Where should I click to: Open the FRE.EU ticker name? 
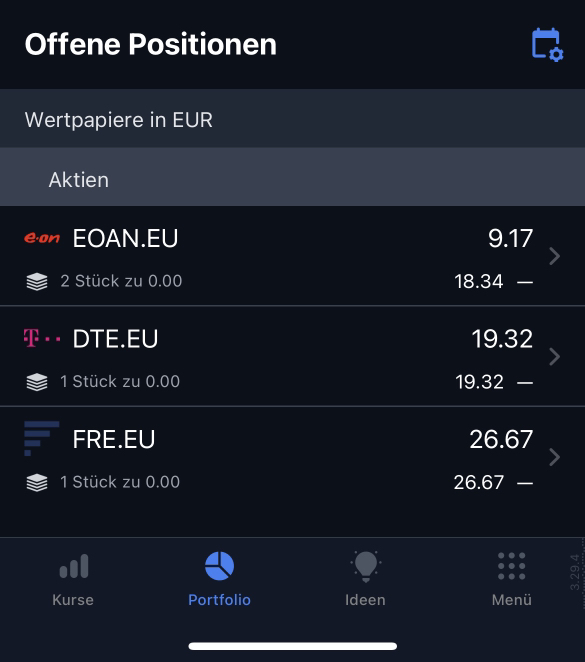coord(114,439)
